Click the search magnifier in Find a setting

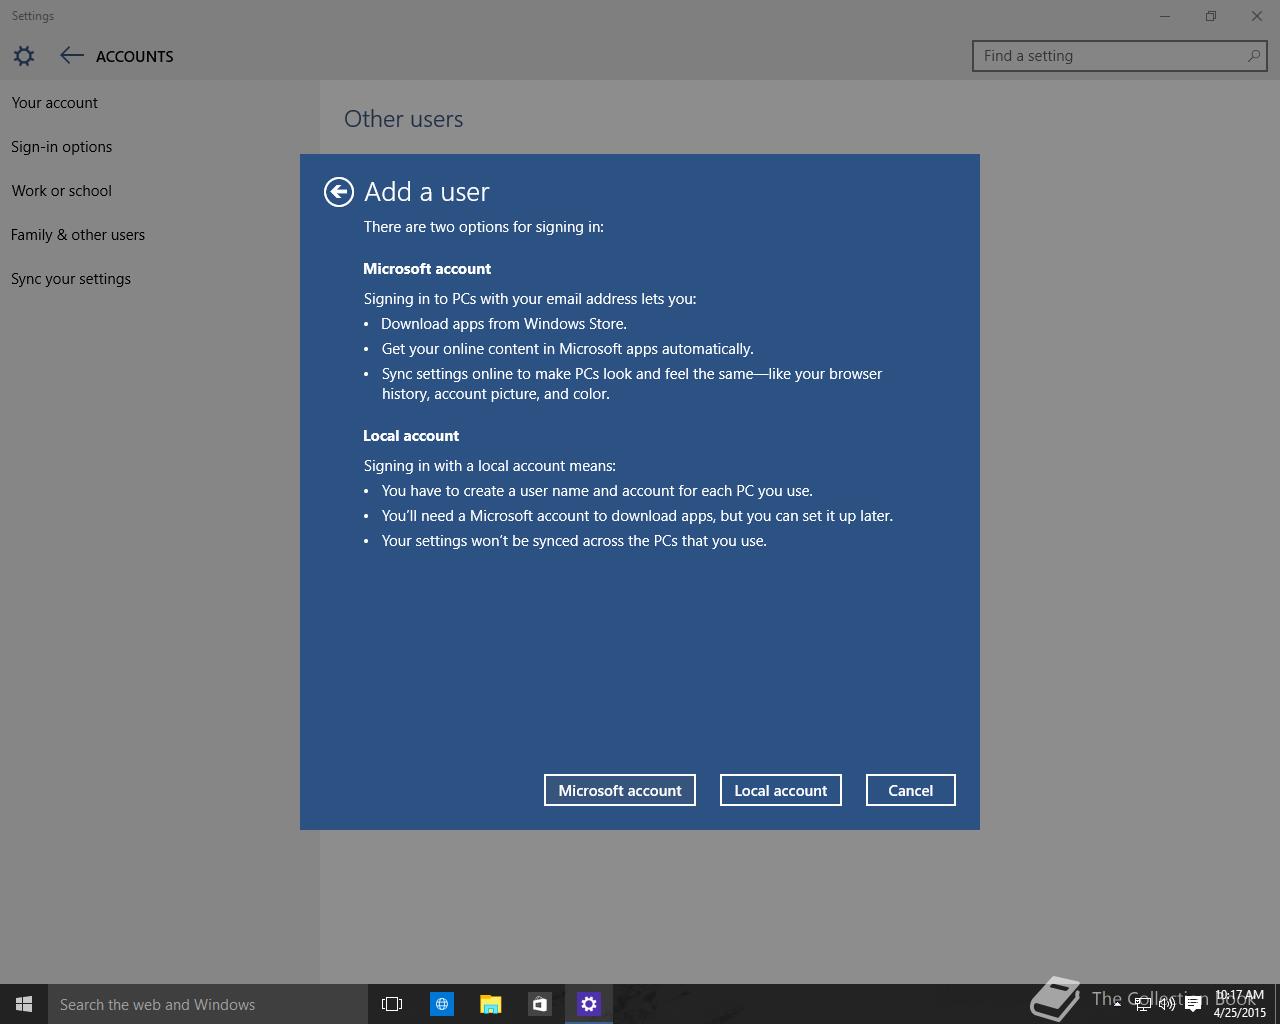point(1253,56)
